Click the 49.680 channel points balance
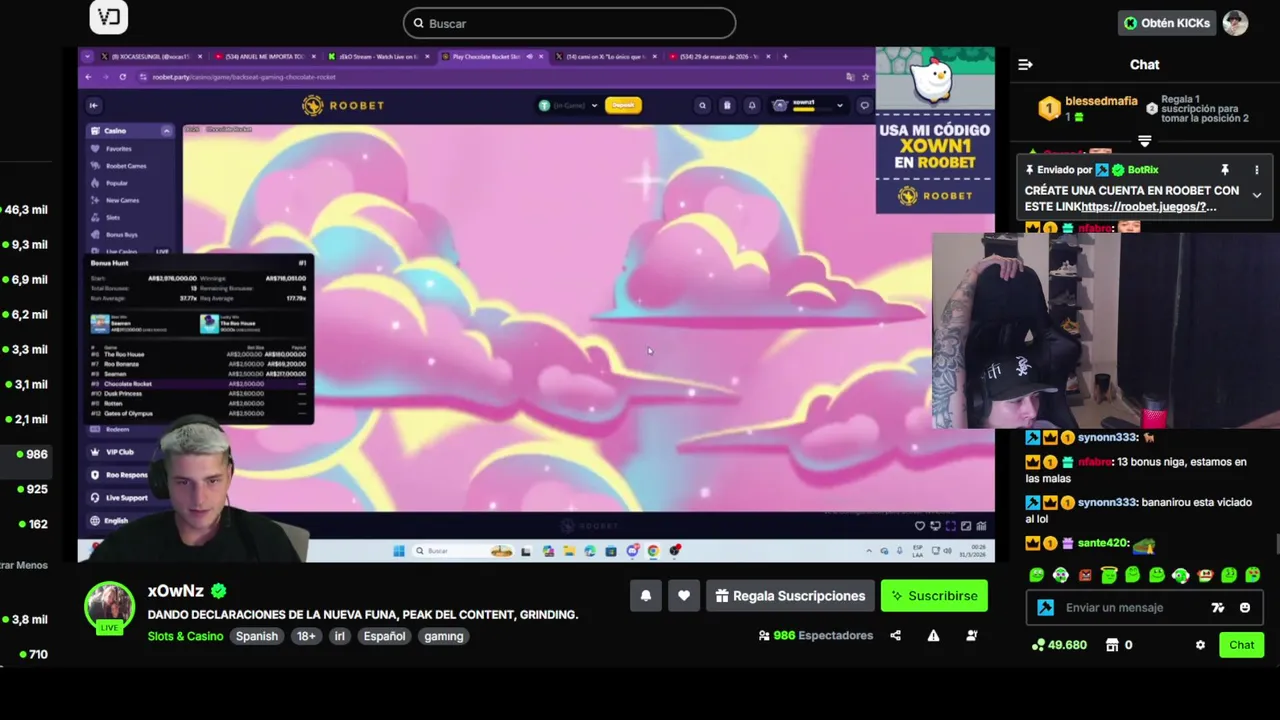The image size is (1280, 720). (x=1059, y=645)
